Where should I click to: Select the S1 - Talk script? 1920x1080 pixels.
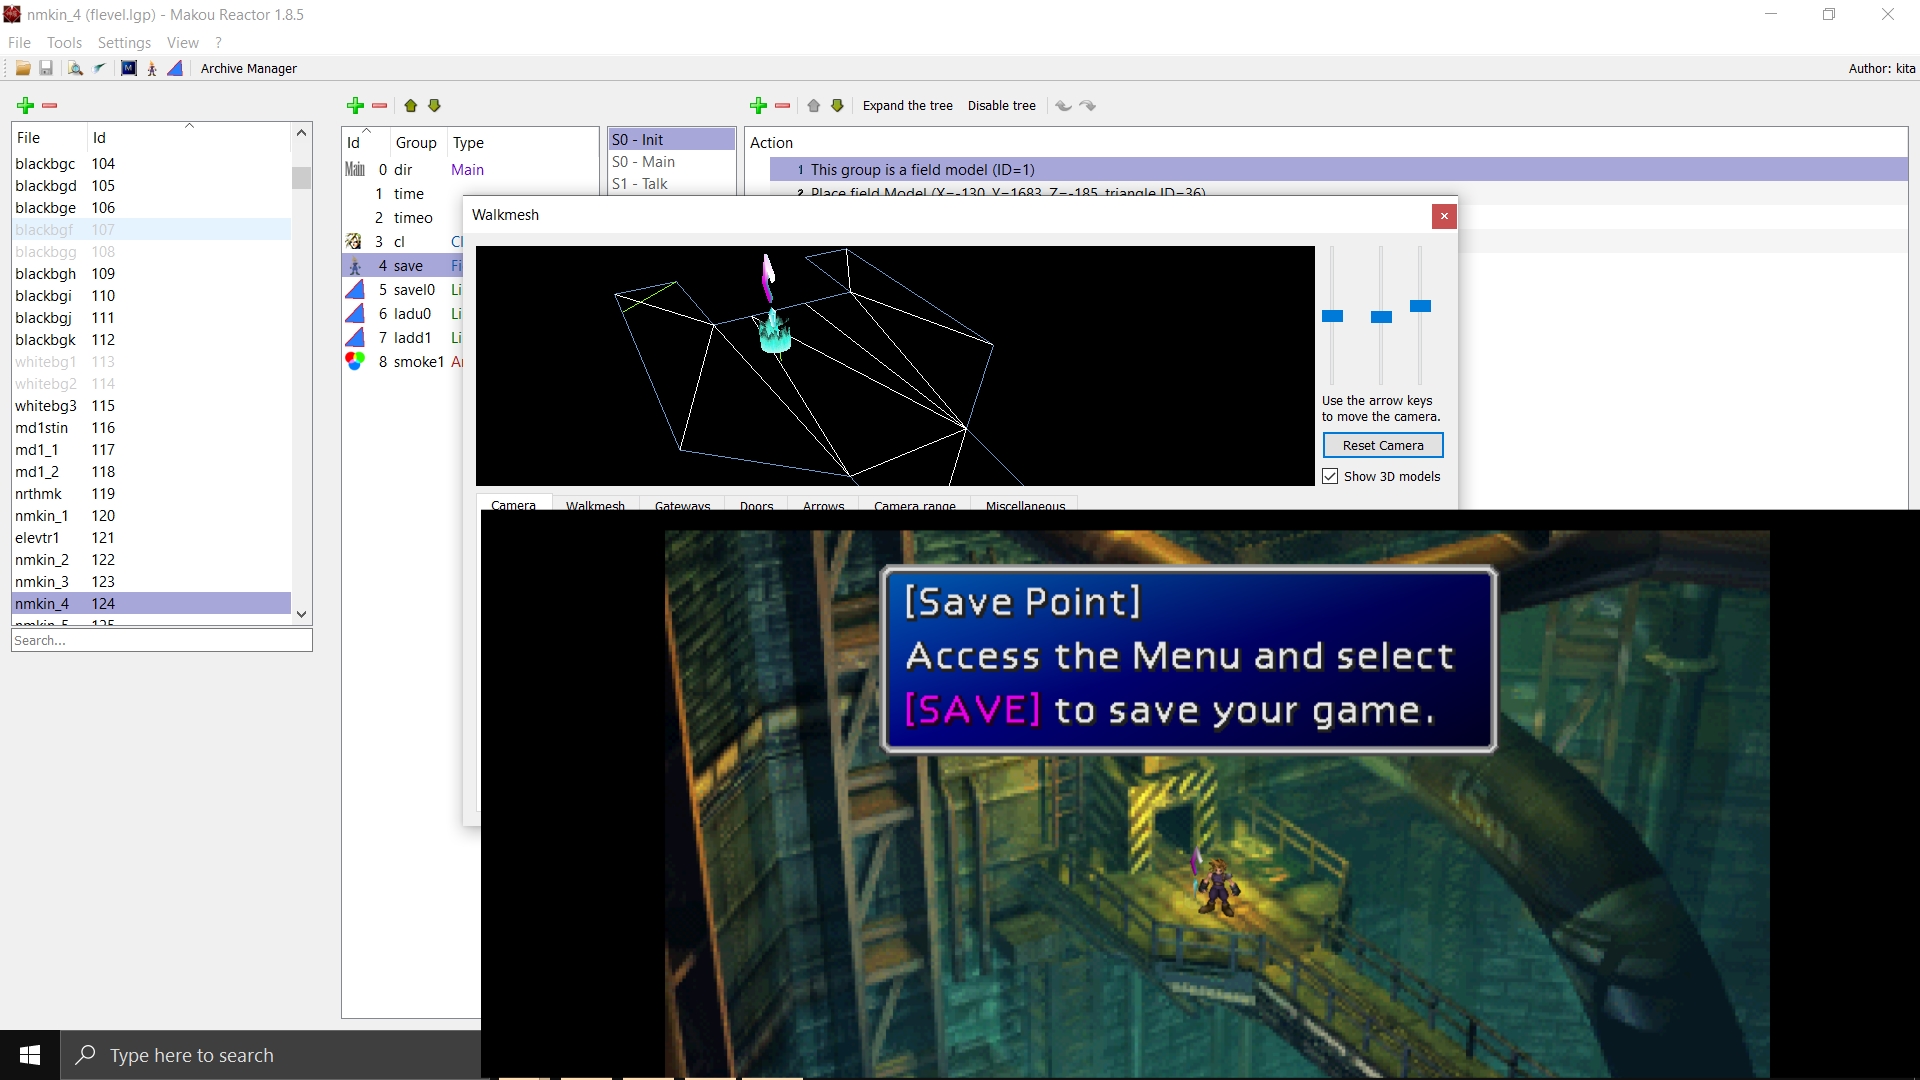672,184
